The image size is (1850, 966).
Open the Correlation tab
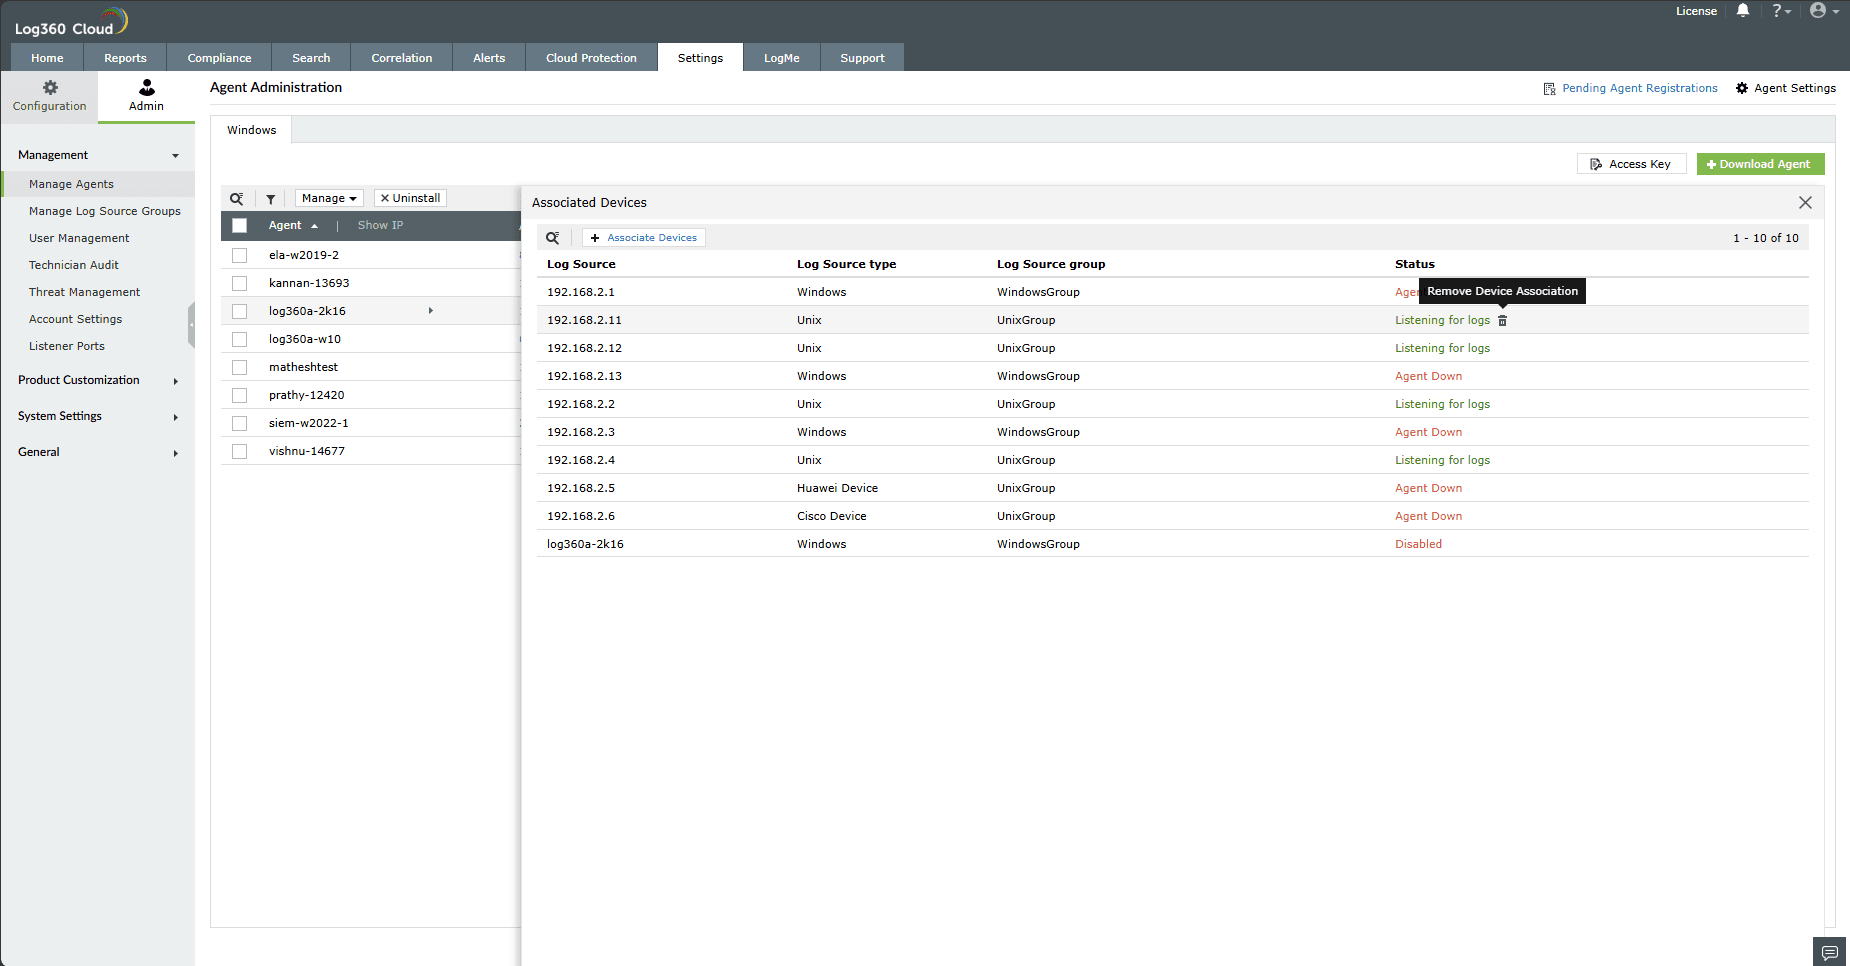(x=402, y=58)
